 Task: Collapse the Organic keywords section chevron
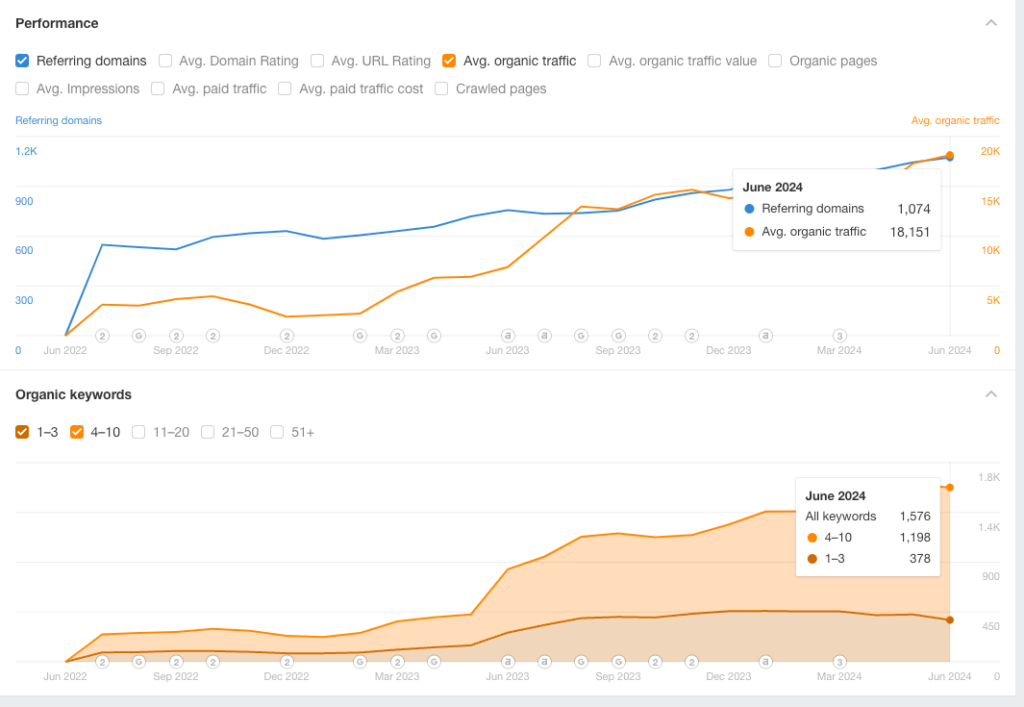coord(991,394)
